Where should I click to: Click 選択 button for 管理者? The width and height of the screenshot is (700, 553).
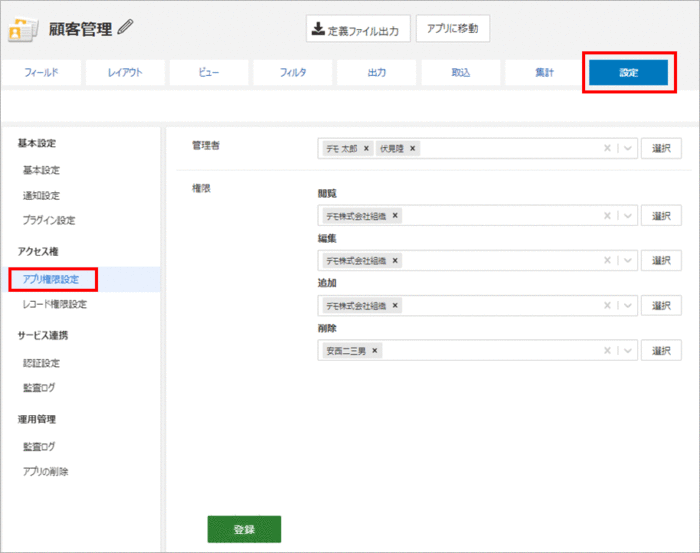pyautogui.click(x=661, y=148)
